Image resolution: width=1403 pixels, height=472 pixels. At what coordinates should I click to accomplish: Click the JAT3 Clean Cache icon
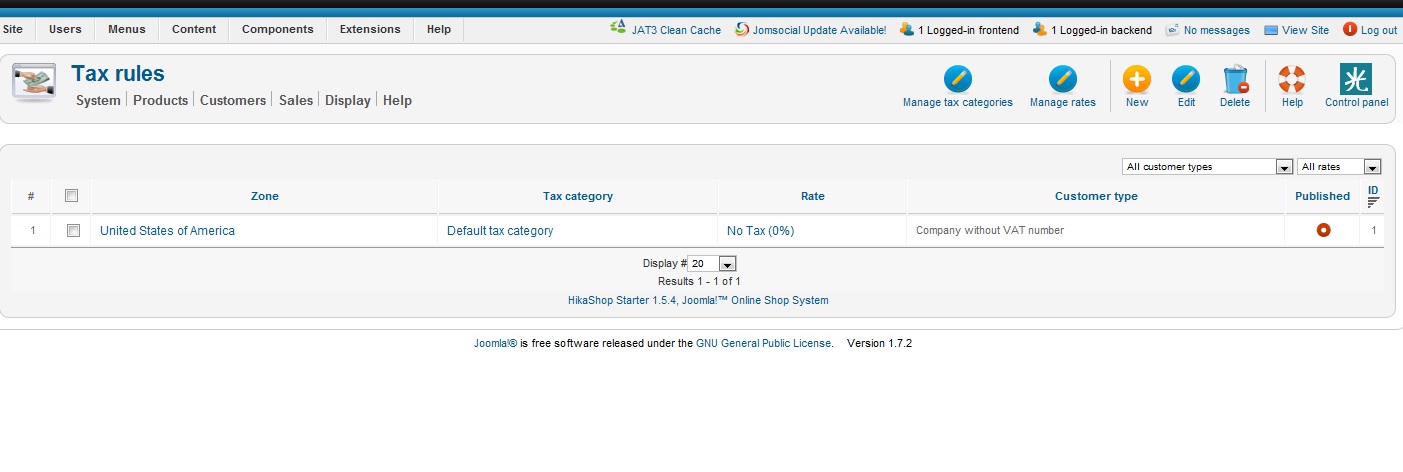coord(618,29)
